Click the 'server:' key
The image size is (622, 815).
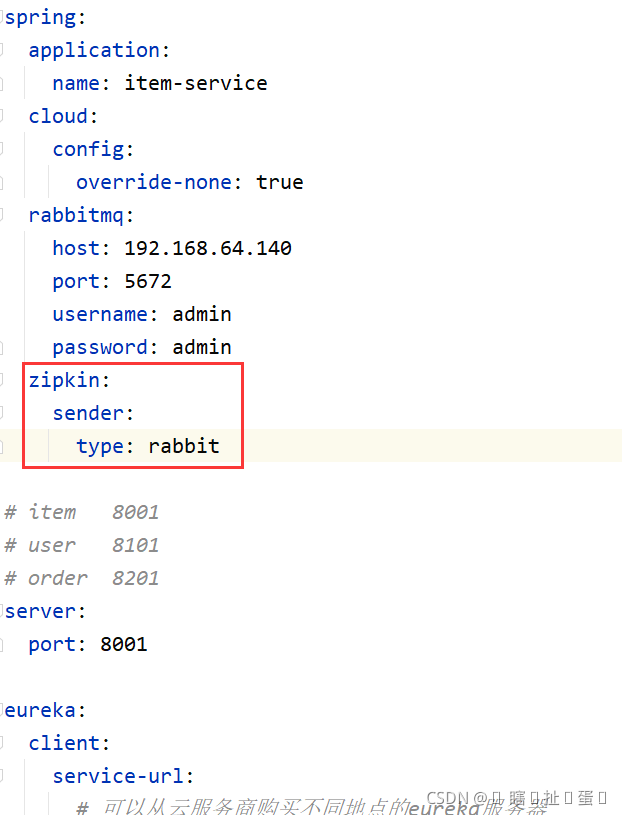(45, 612)
